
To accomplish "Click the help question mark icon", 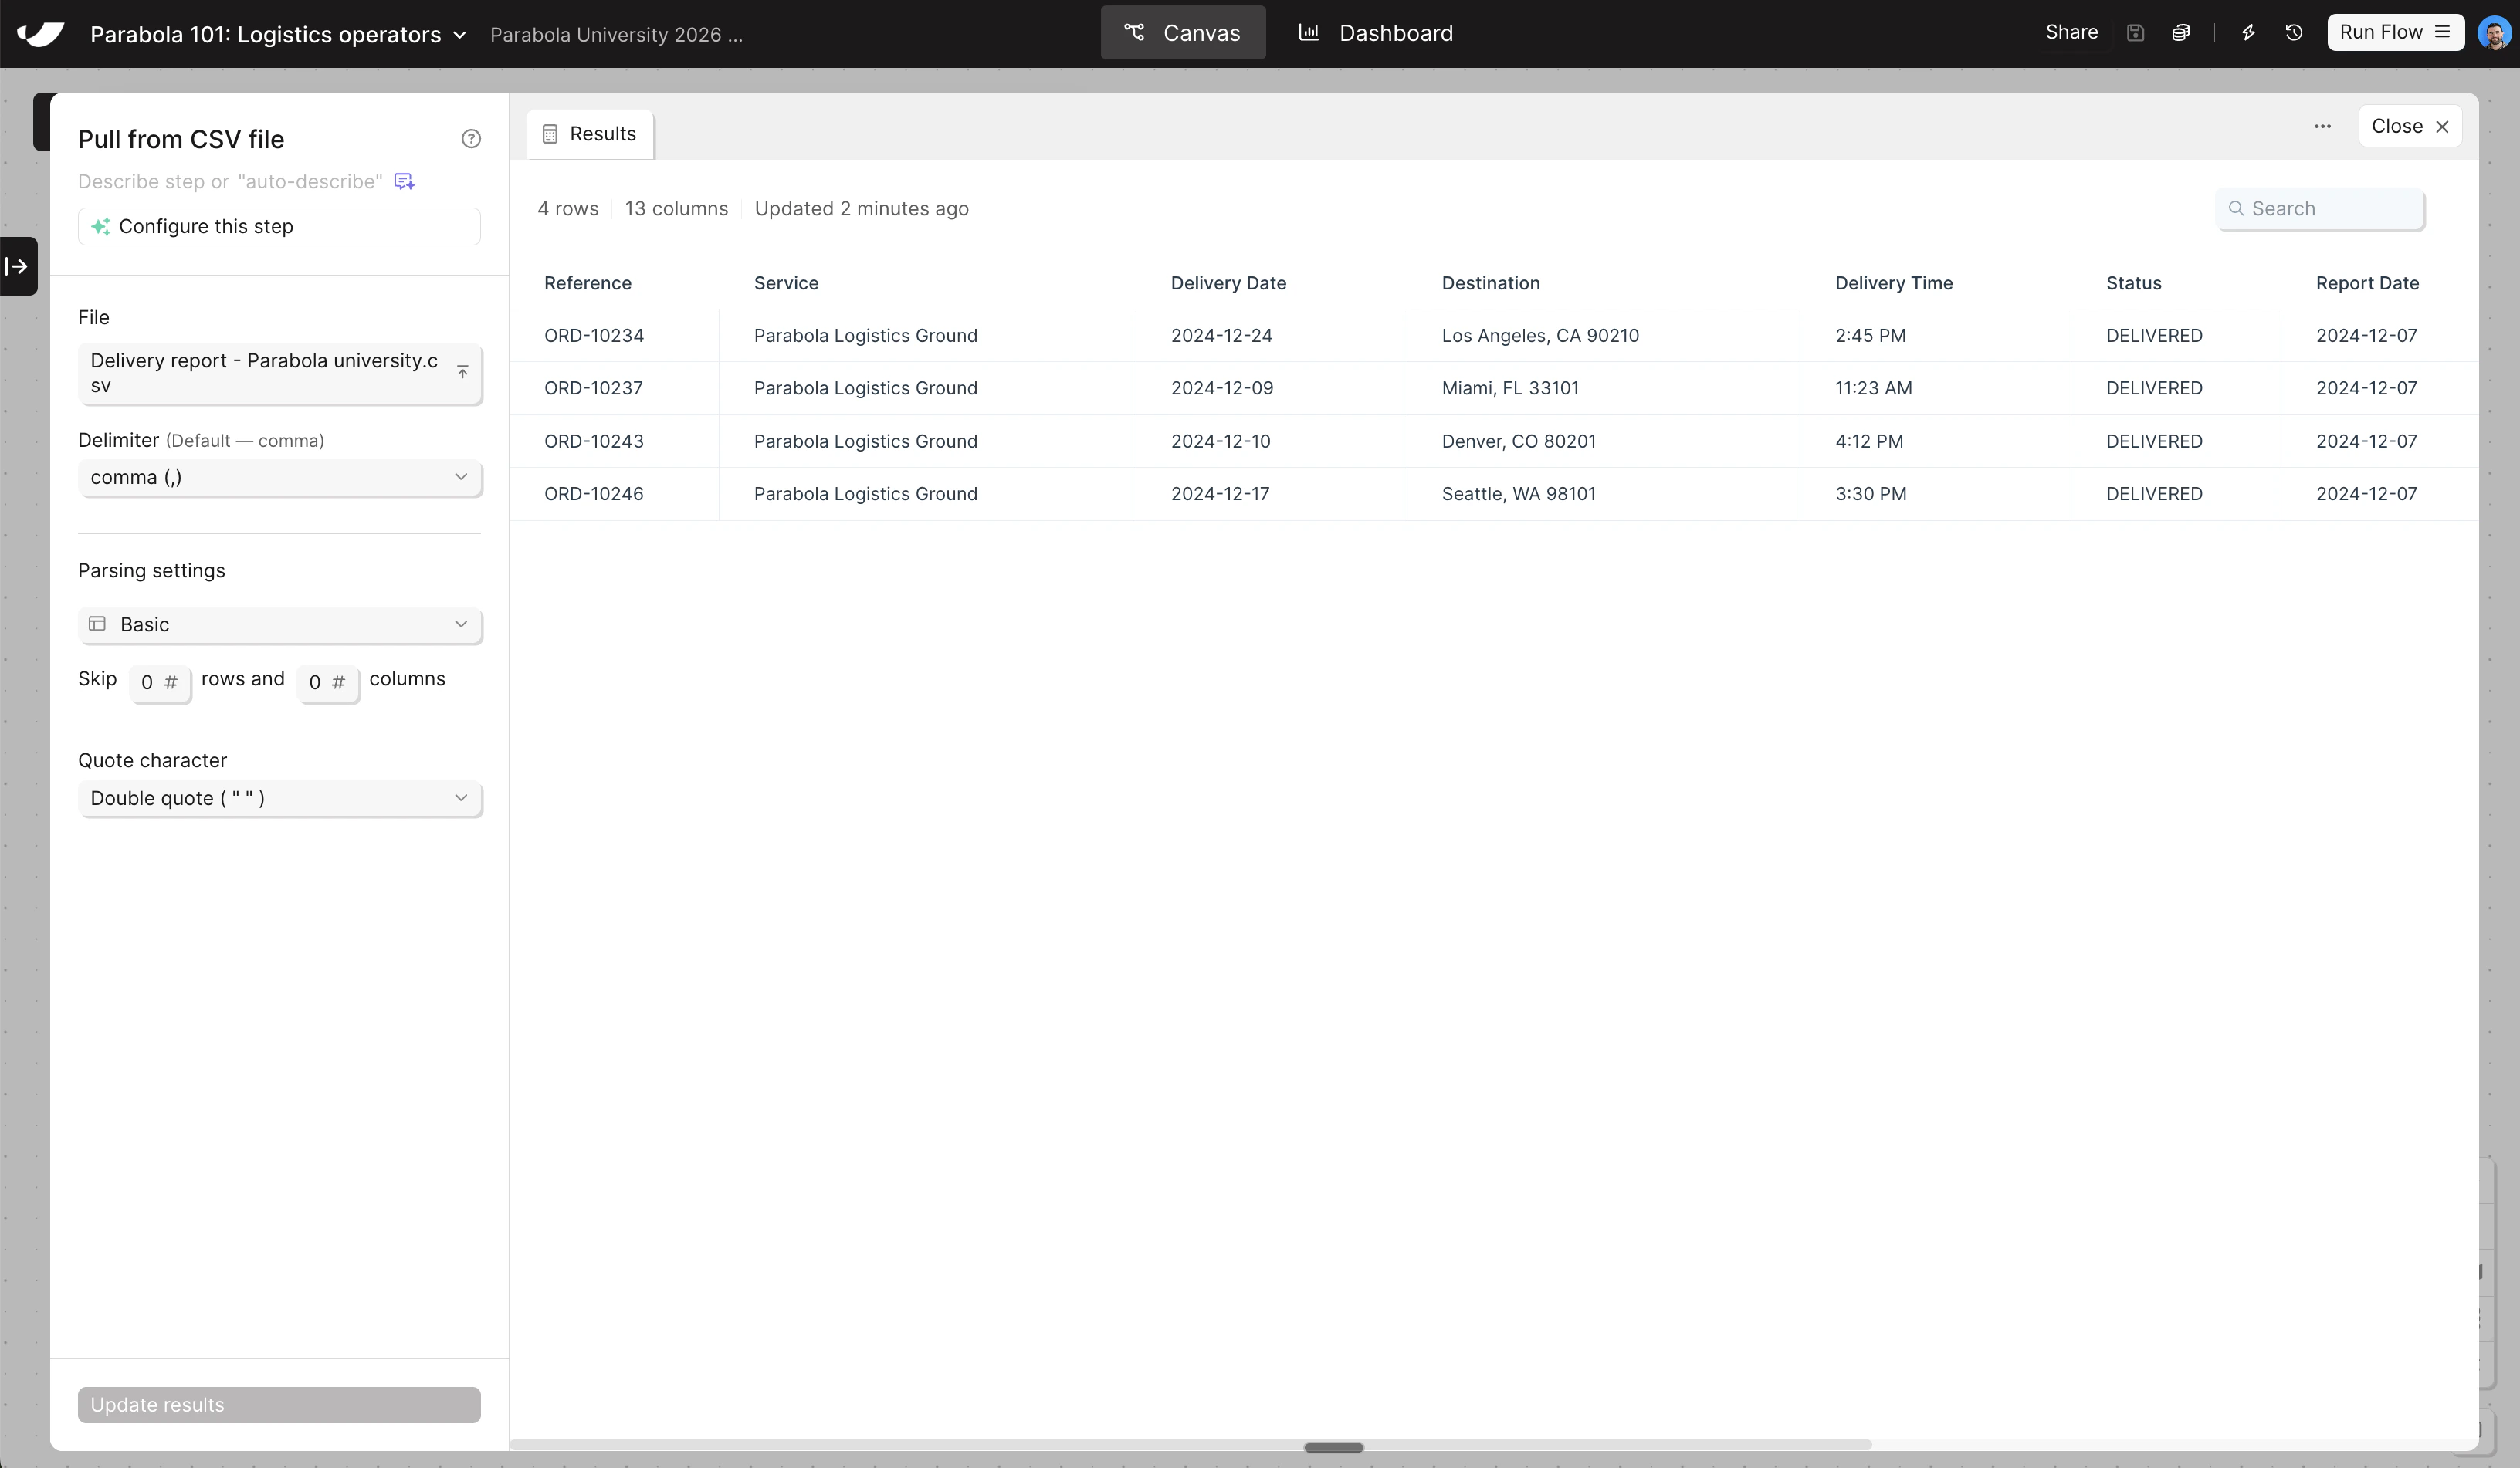I will point(471,139).
